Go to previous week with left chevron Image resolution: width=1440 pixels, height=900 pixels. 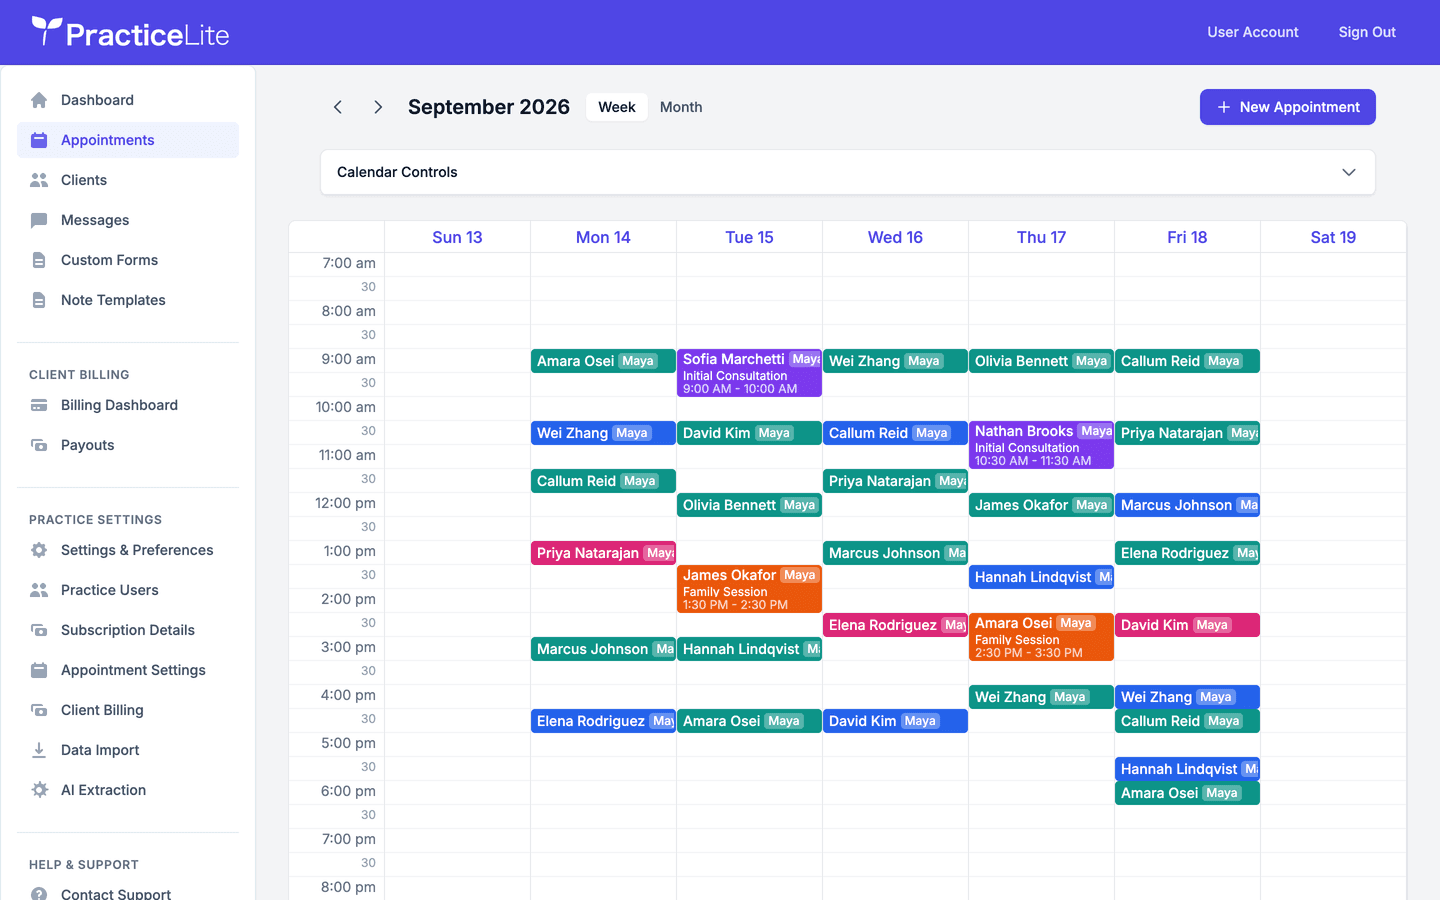click(x=338, y=107)
